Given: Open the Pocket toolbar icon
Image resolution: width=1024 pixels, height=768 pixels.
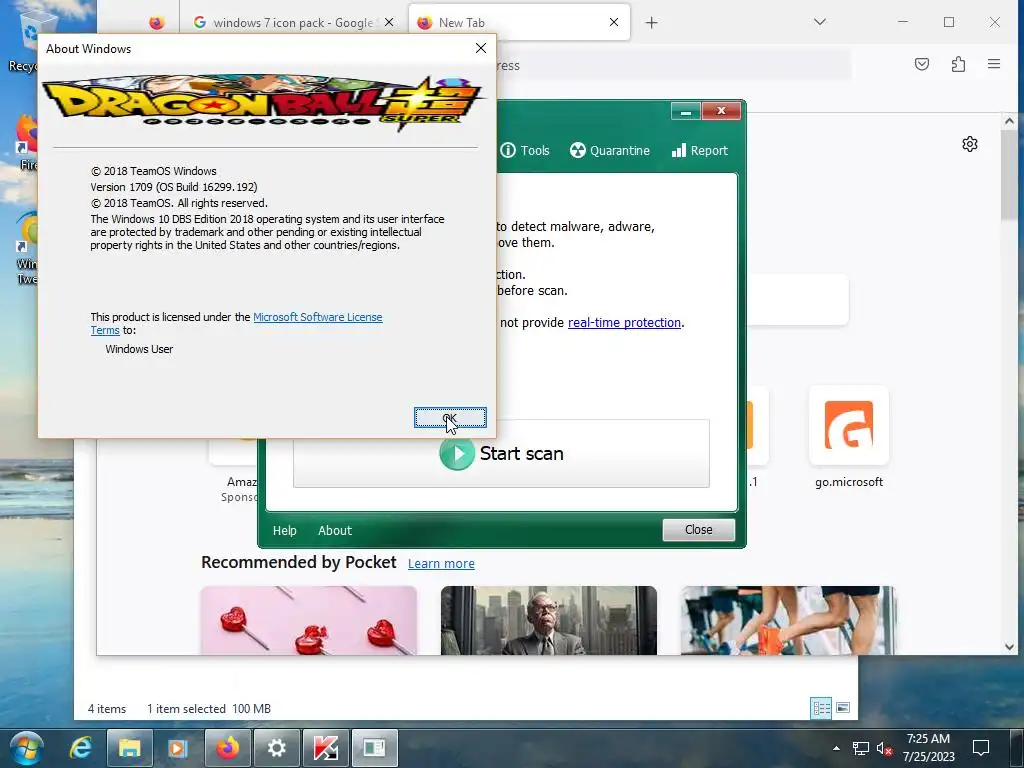Looking at the screenshot, I should click(x=921, y=64).
